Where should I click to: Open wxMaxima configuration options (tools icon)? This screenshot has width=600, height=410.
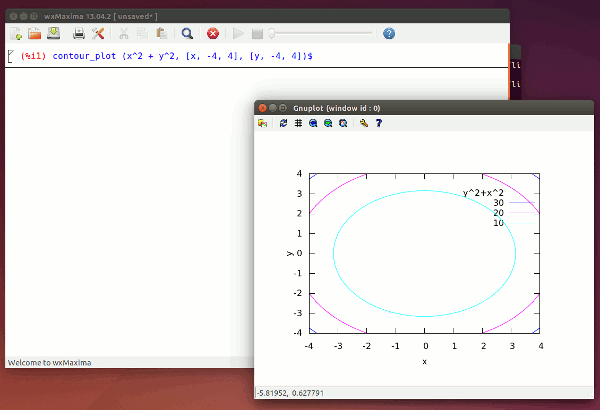(x=98, y=33)
